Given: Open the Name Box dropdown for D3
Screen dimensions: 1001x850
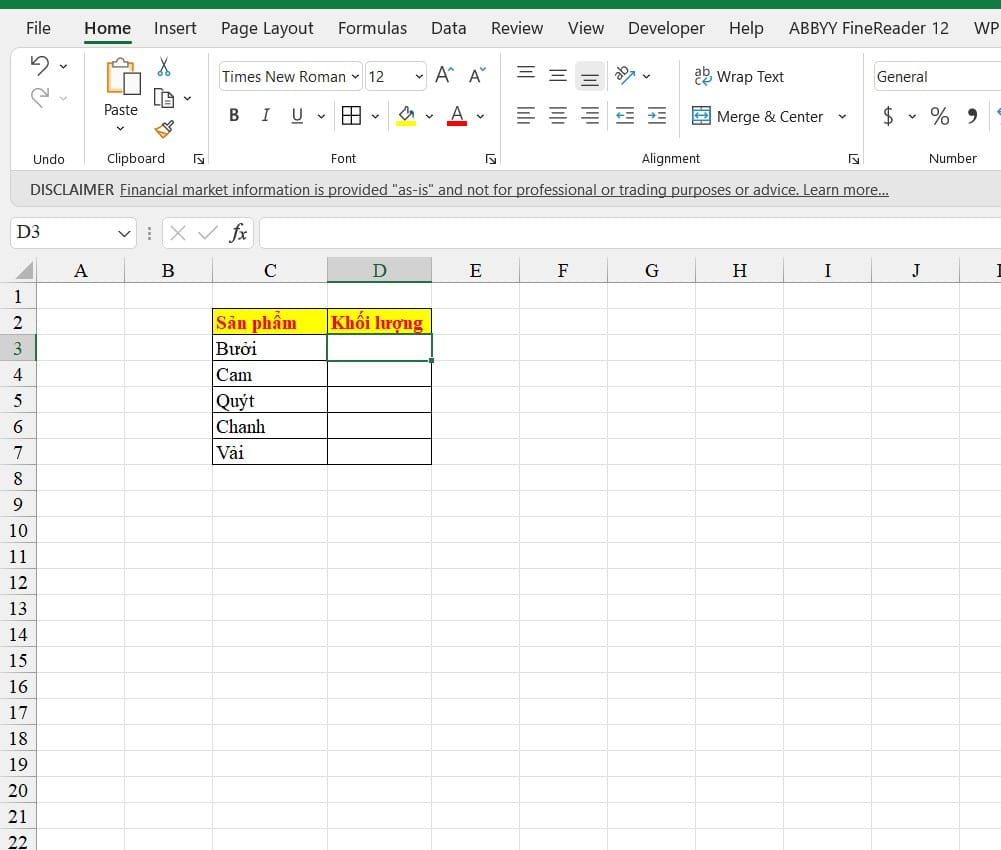Looking at the screenshot, I should tap(124, 234).
